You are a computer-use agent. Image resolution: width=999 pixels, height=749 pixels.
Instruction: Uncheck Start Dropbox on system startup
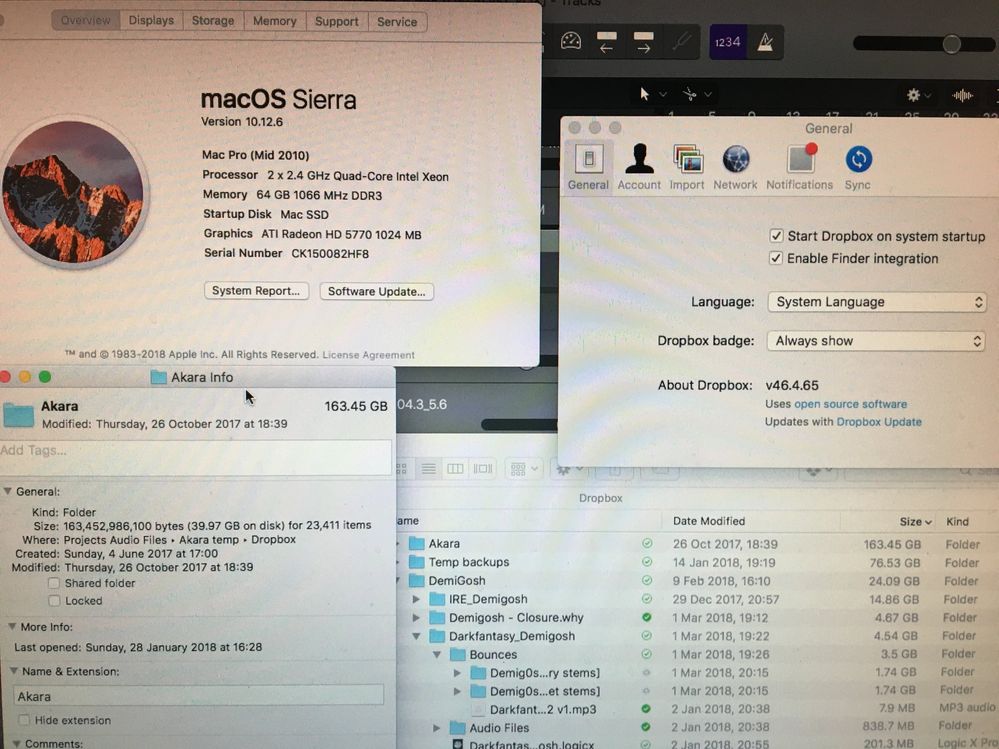click(x=776, y=236)
